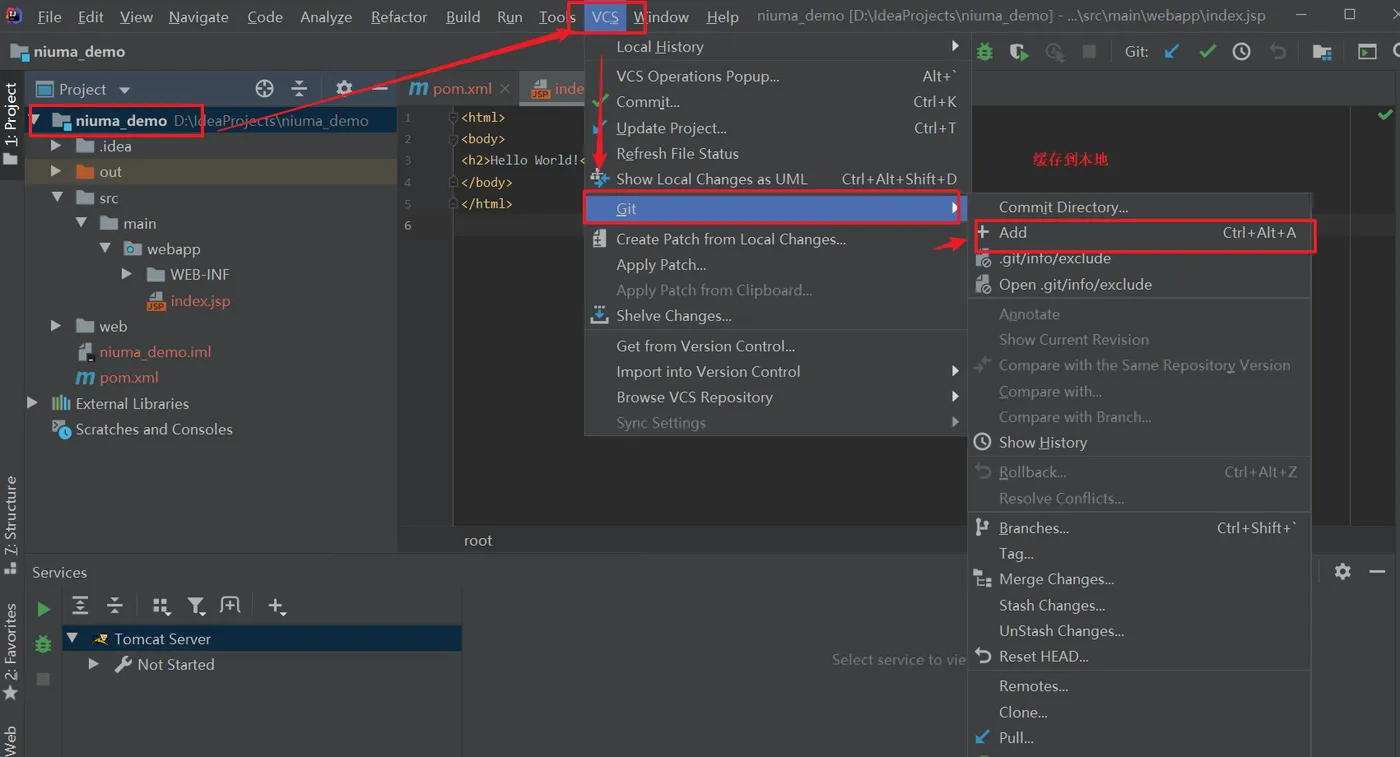1400x757 pixels.
Task: Open Services panel gear settings
Action: (x=1343, y=571)
